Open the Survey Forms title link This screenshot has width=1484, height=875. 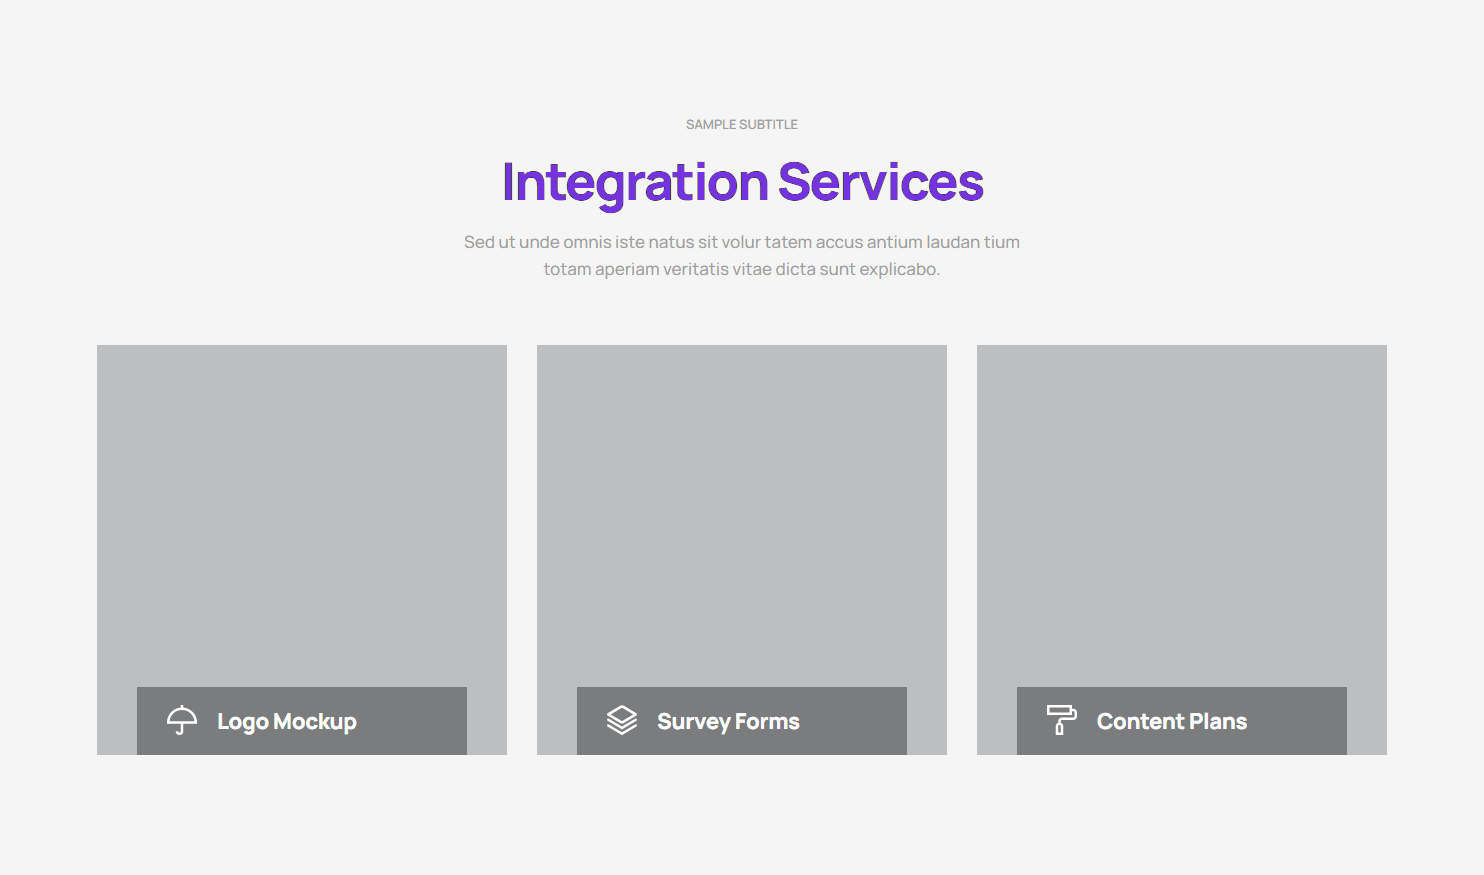click(728, 722)
